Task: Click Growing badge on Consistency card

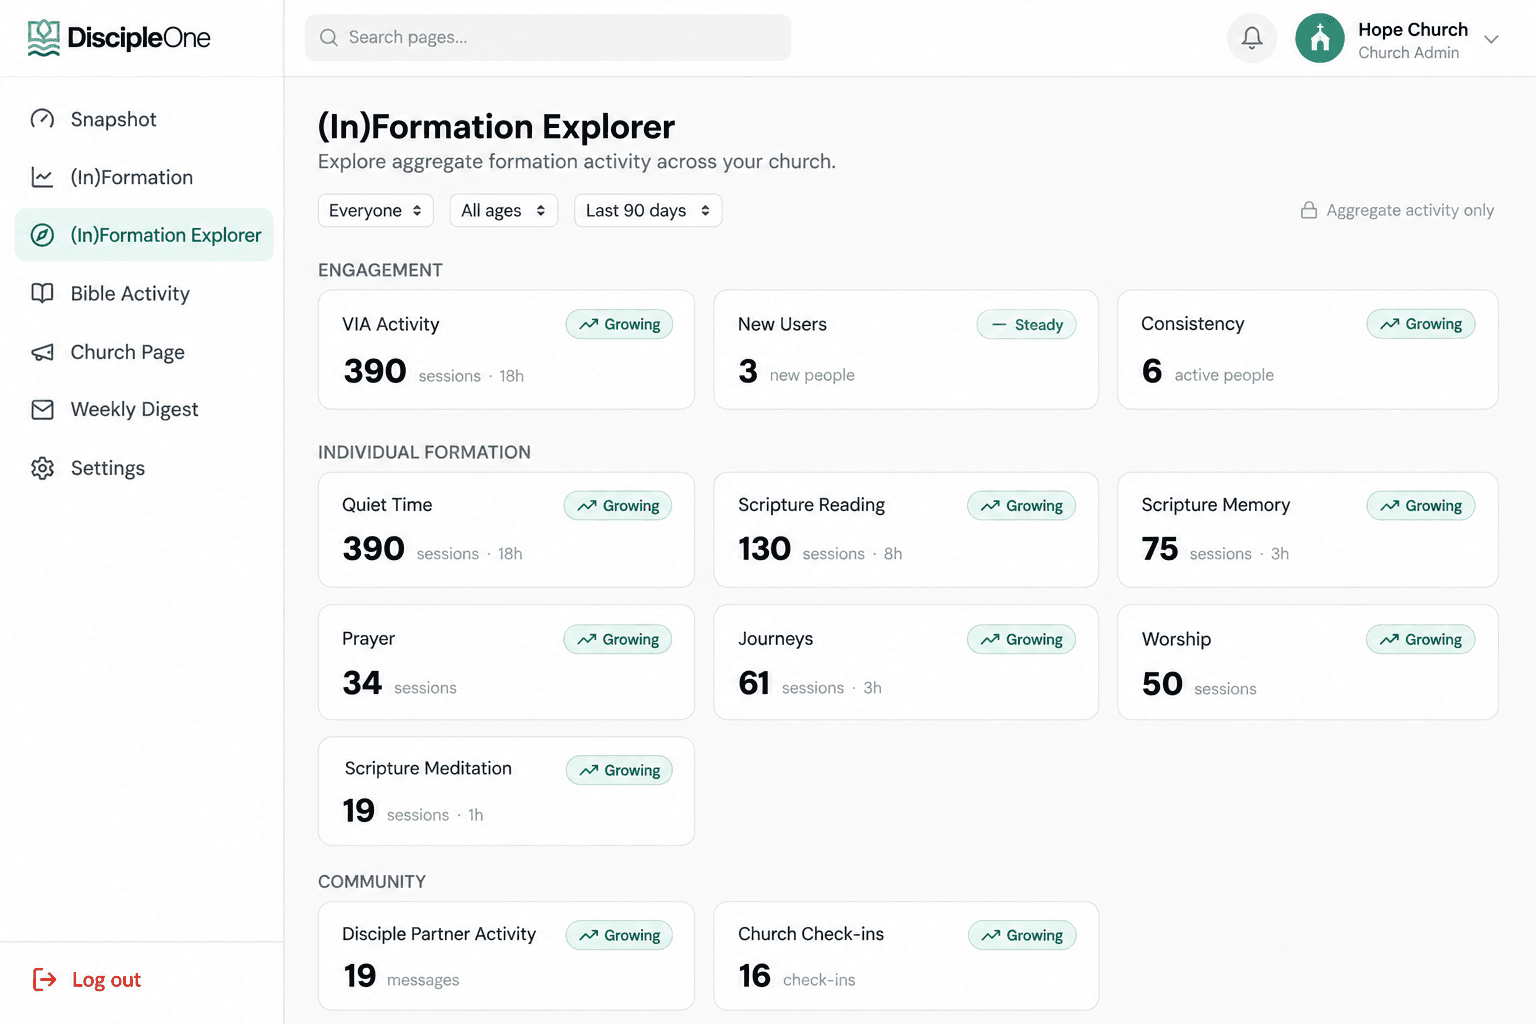Action: pyautogui.click(x=1421, y=324)
